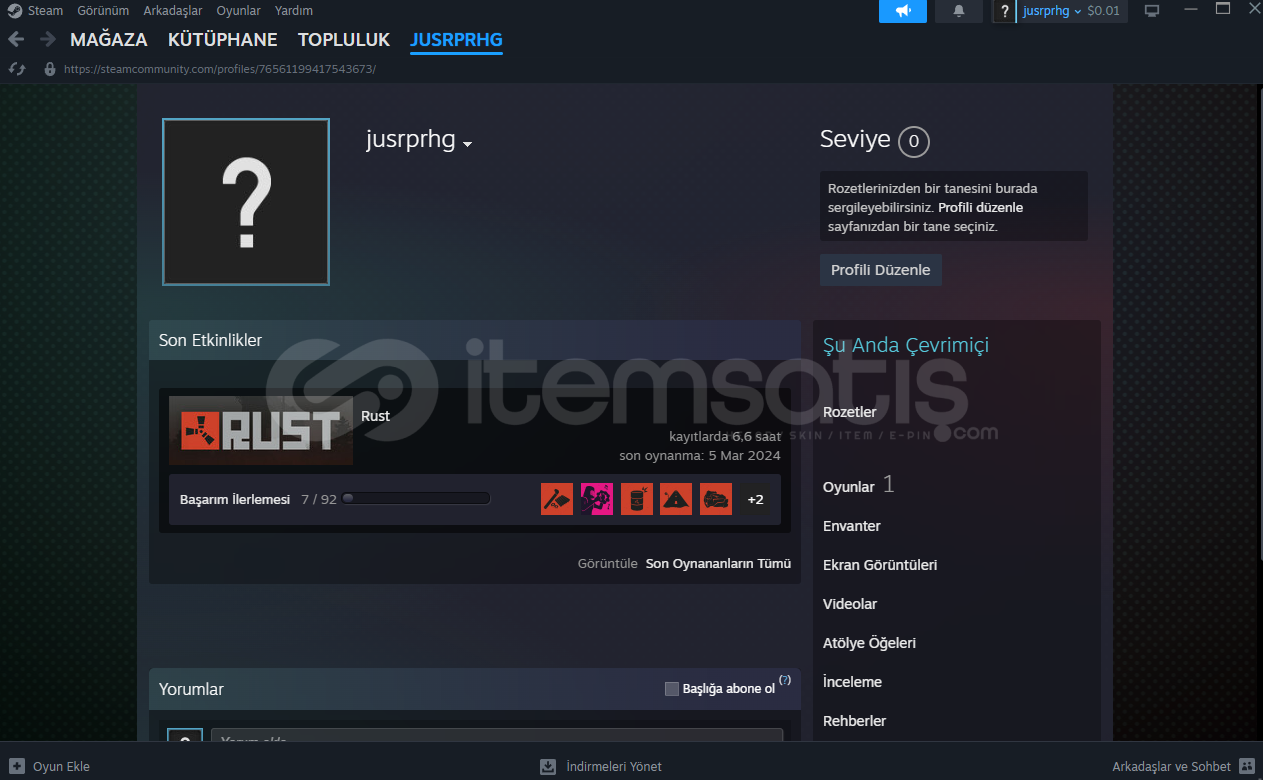Image resolution: width=1263 pixels, height=780 pixels.
Task: Click the steamcommunity profile URL field
Action: coord(220,69)
